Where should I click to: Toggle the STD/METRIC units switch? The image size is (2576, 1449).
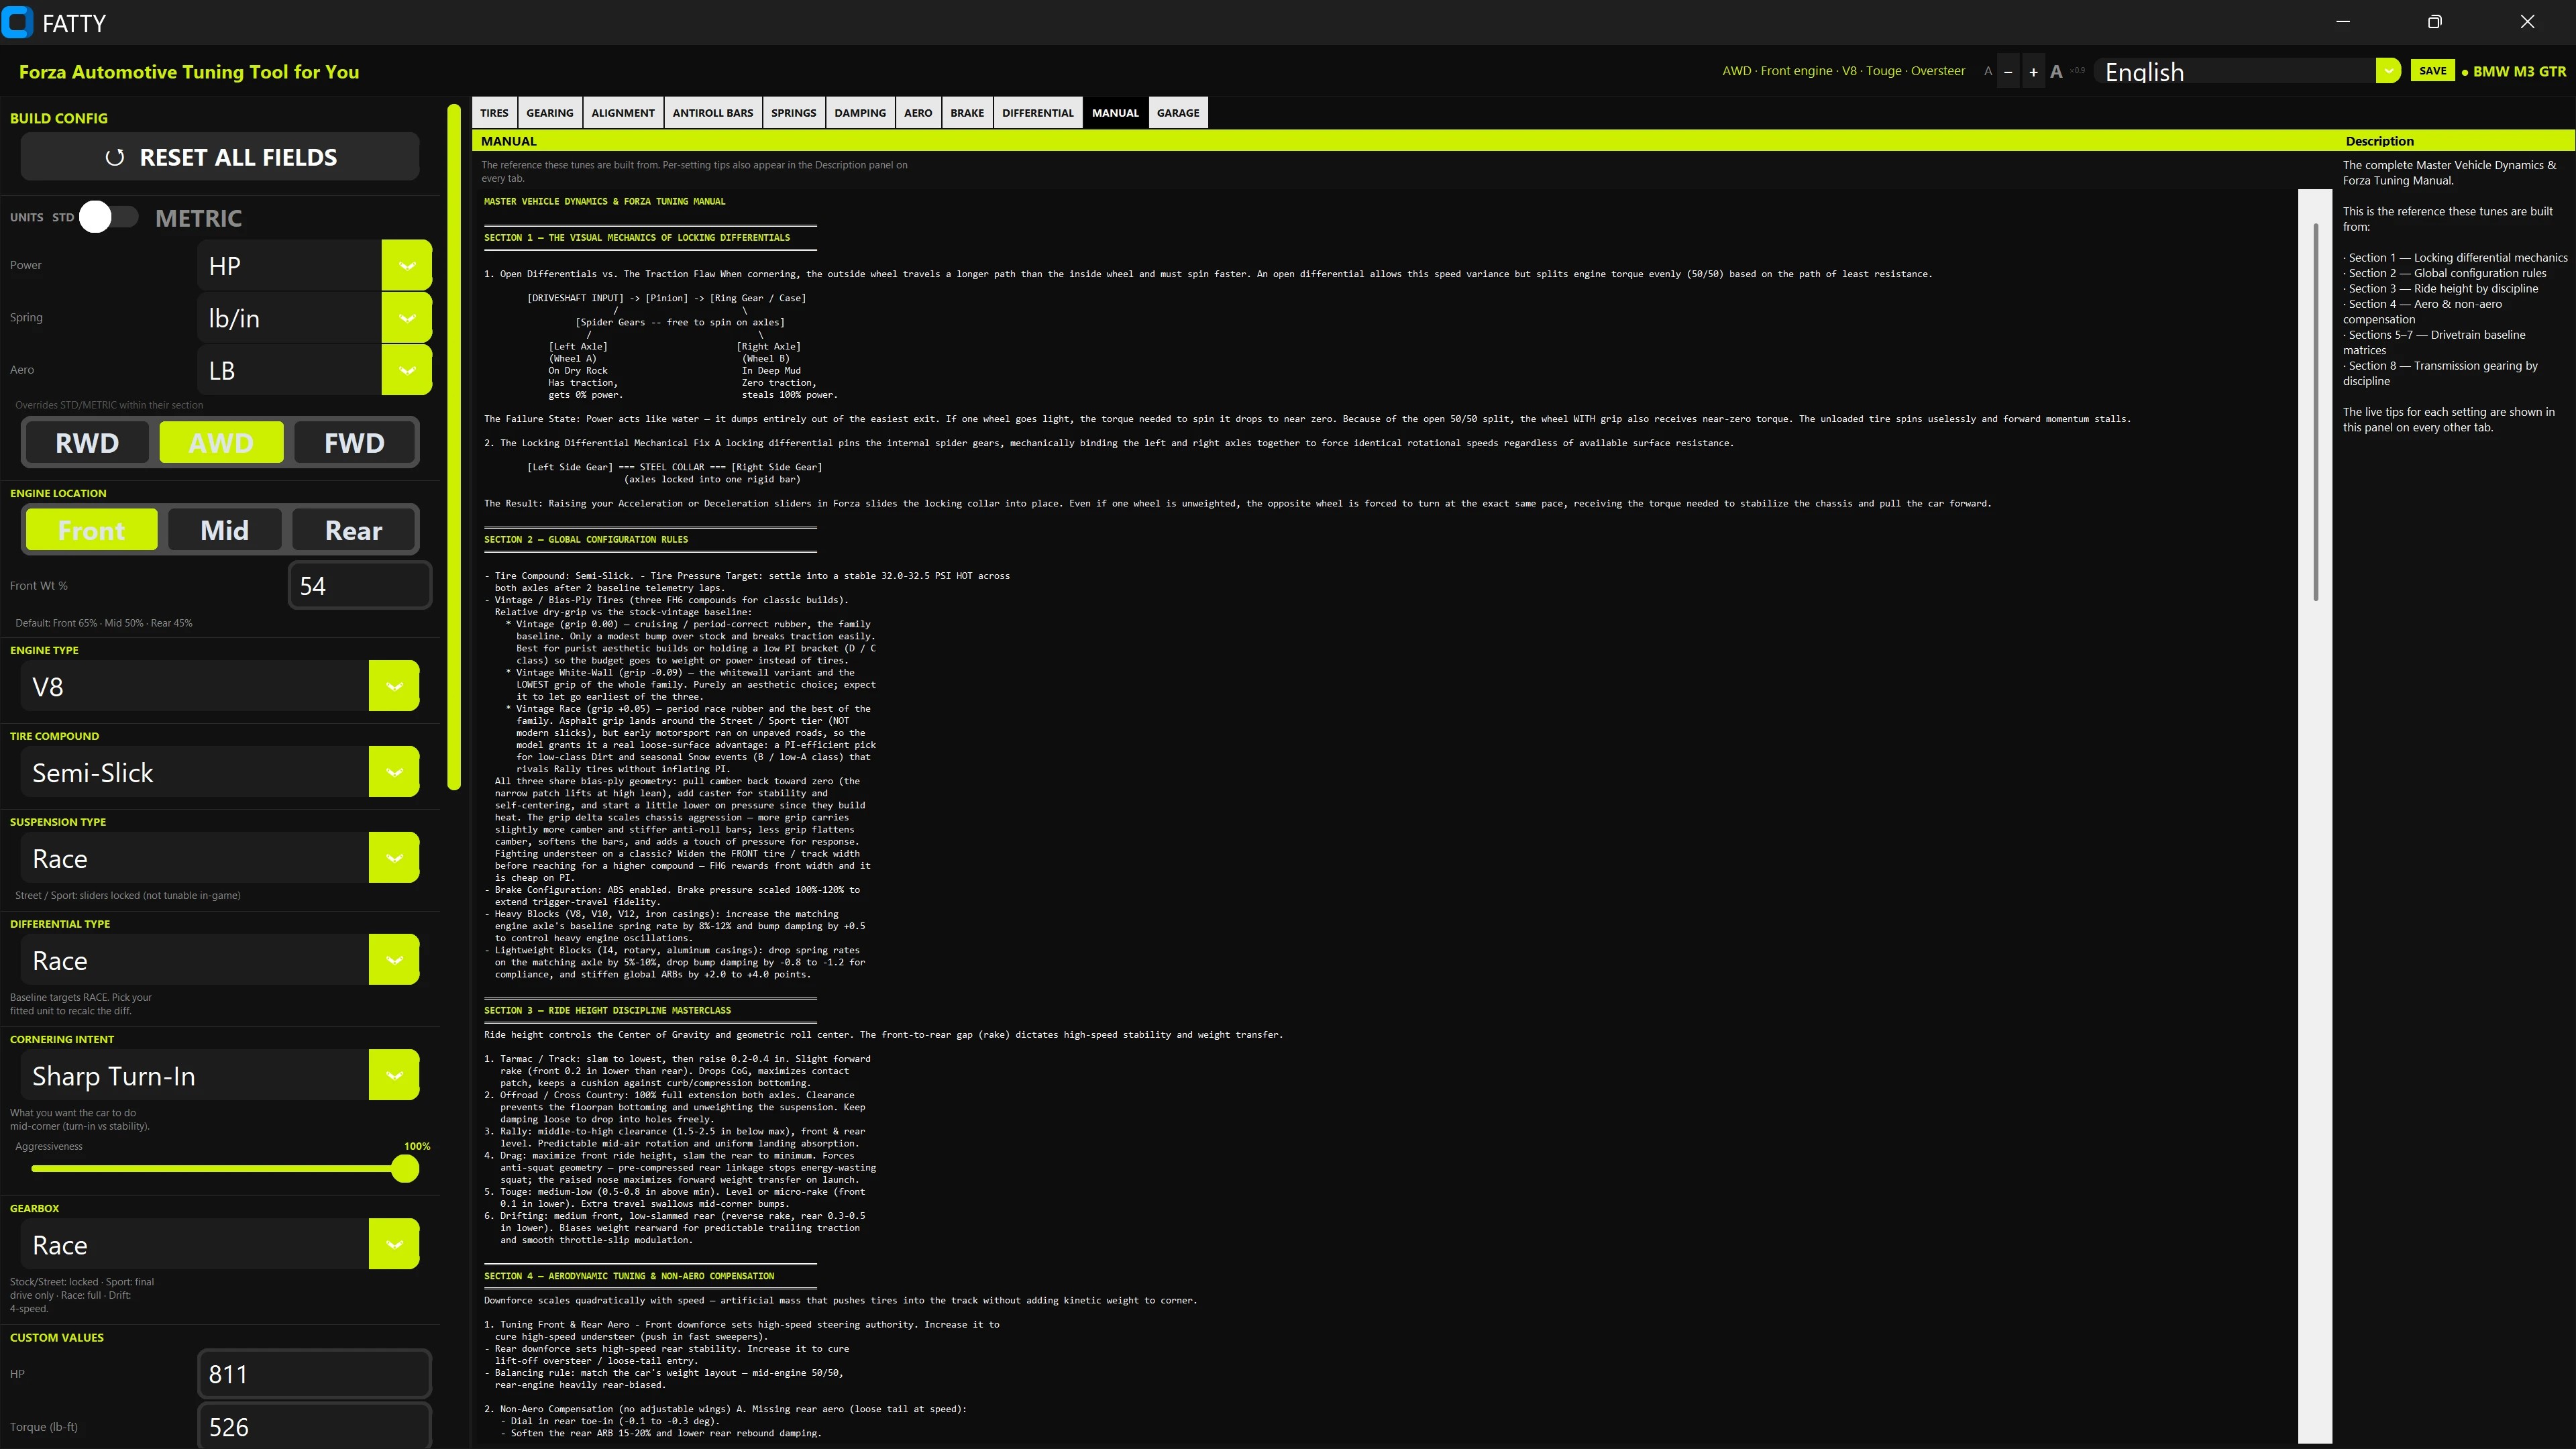point(109,217)
